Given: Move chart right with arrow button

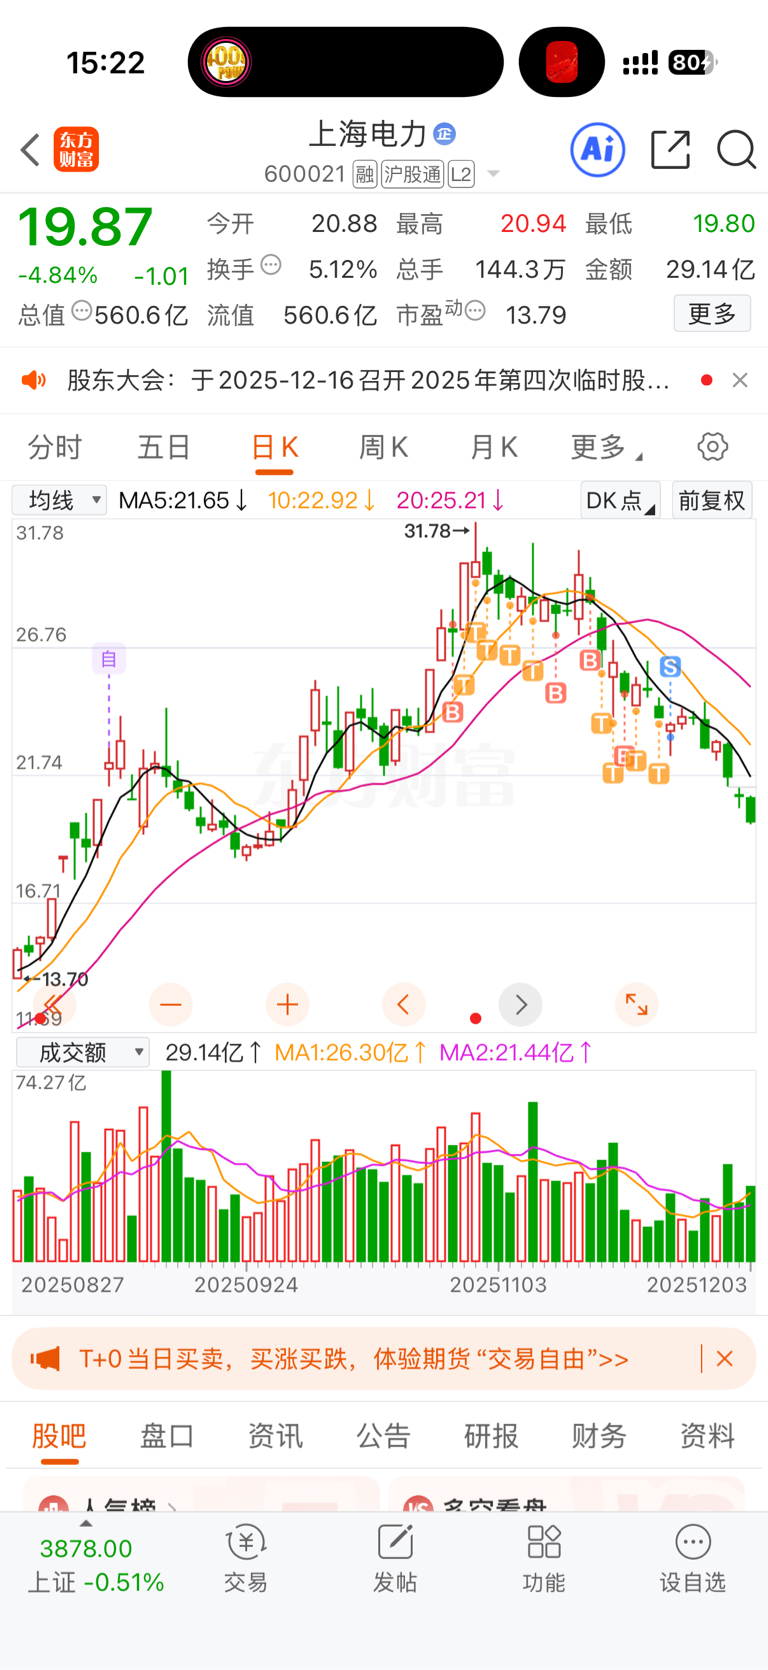Looking at the screenshot, I should (521, 1004).
